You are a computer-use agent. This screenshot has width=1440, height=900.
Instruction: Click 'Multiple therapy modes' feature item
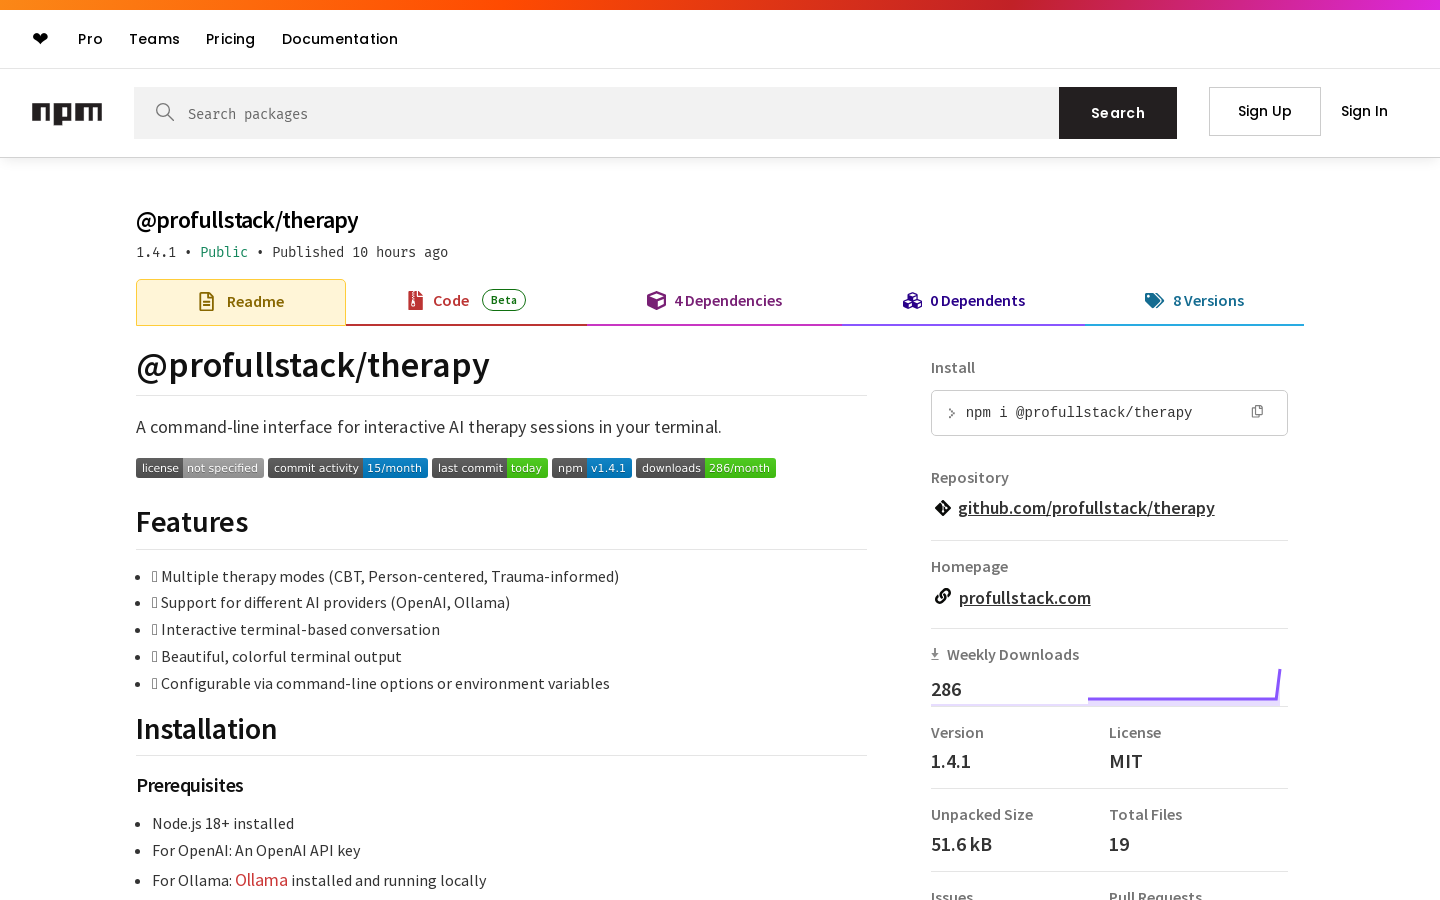click(x=385, y=577)
